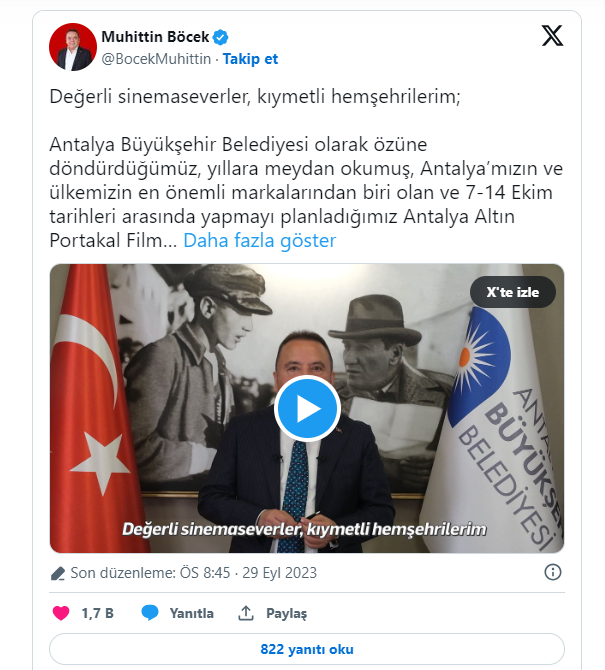The width and height of the screenshot is (605, 670).
Task: Open the 'Muhittin Böcek' display name link
Action: (x=155, y=37)
